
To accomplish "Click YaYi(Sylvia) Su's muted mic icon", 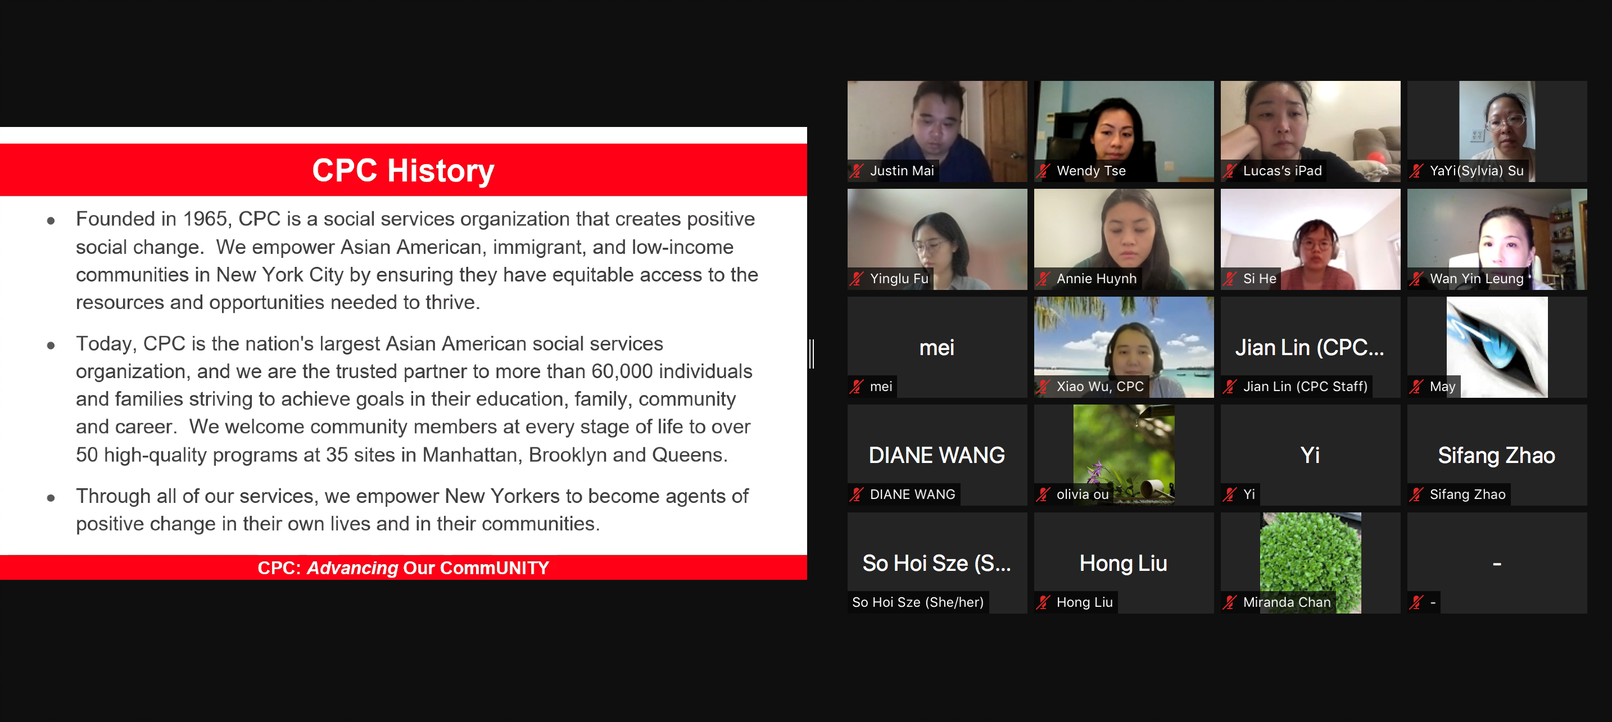I will [x=1416, y=171].
